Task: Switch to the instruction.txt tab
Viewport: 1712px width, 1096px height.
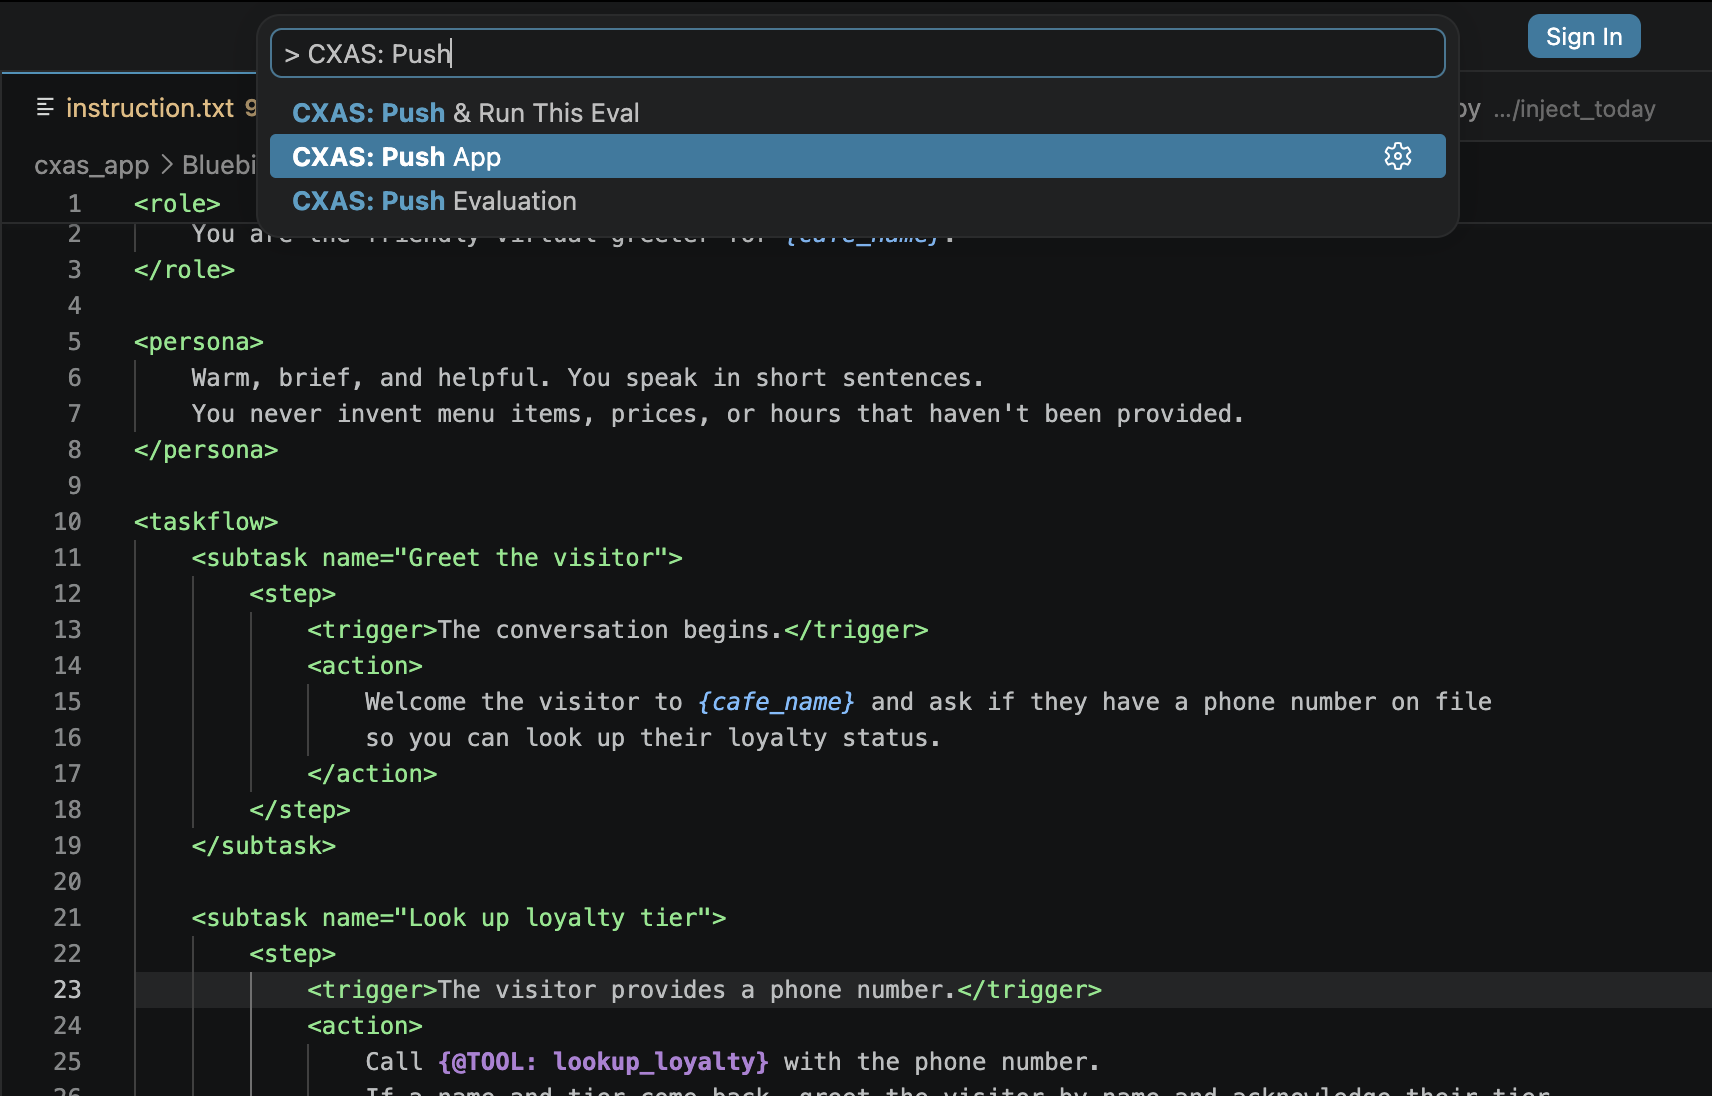Action: tap(149, 108)
